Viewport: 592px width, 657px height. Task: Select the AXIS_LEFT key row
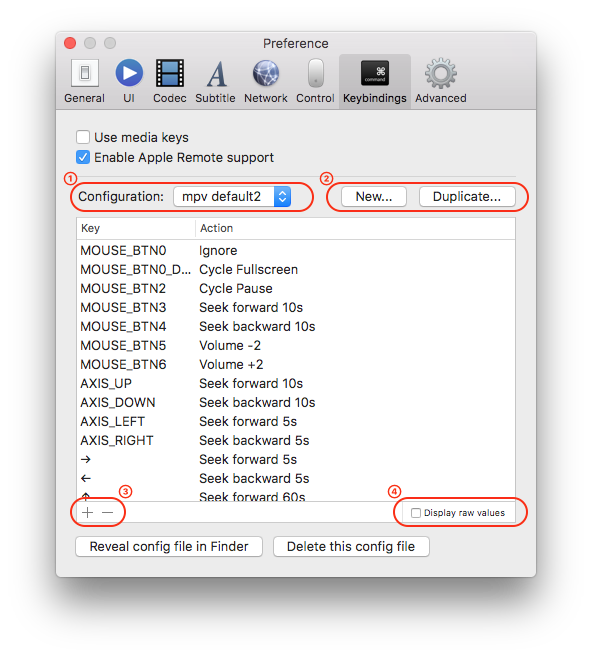(296, 422)
